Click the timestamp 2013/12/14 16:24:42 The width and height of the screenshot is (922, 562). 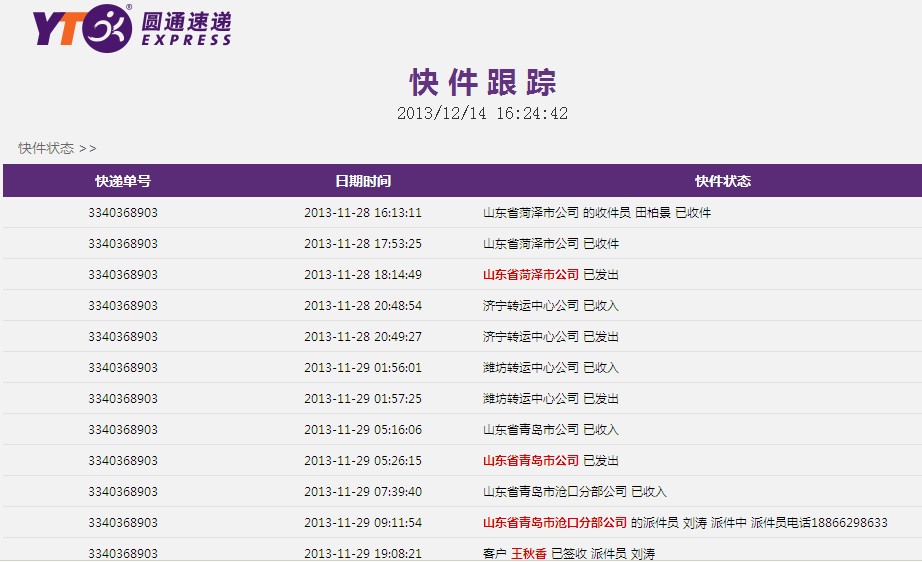tap(482, 113)
